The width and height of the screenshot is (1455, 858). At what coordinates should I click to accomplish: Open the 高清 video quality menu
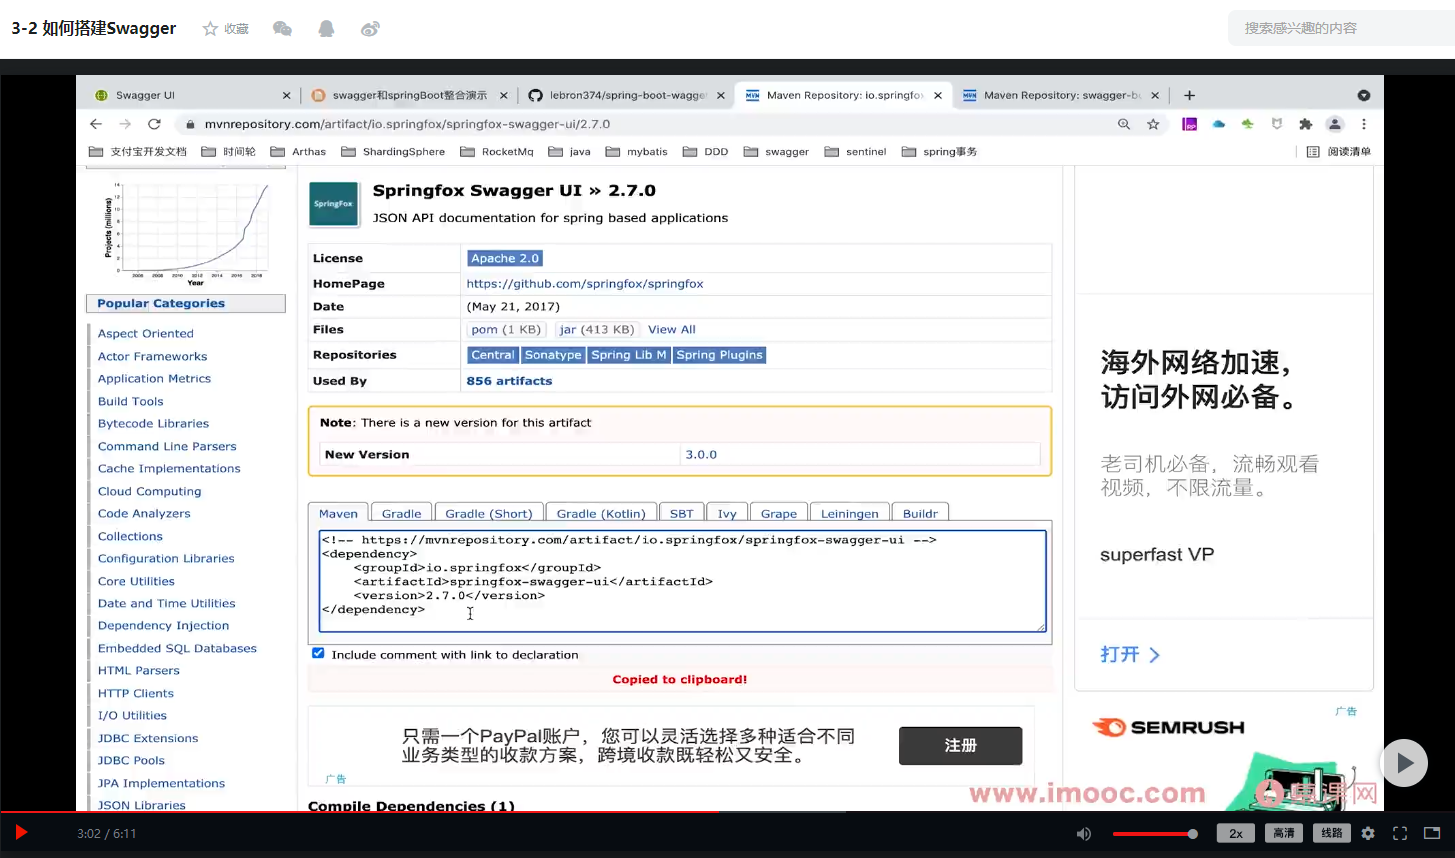click(x=1284, y=833)
